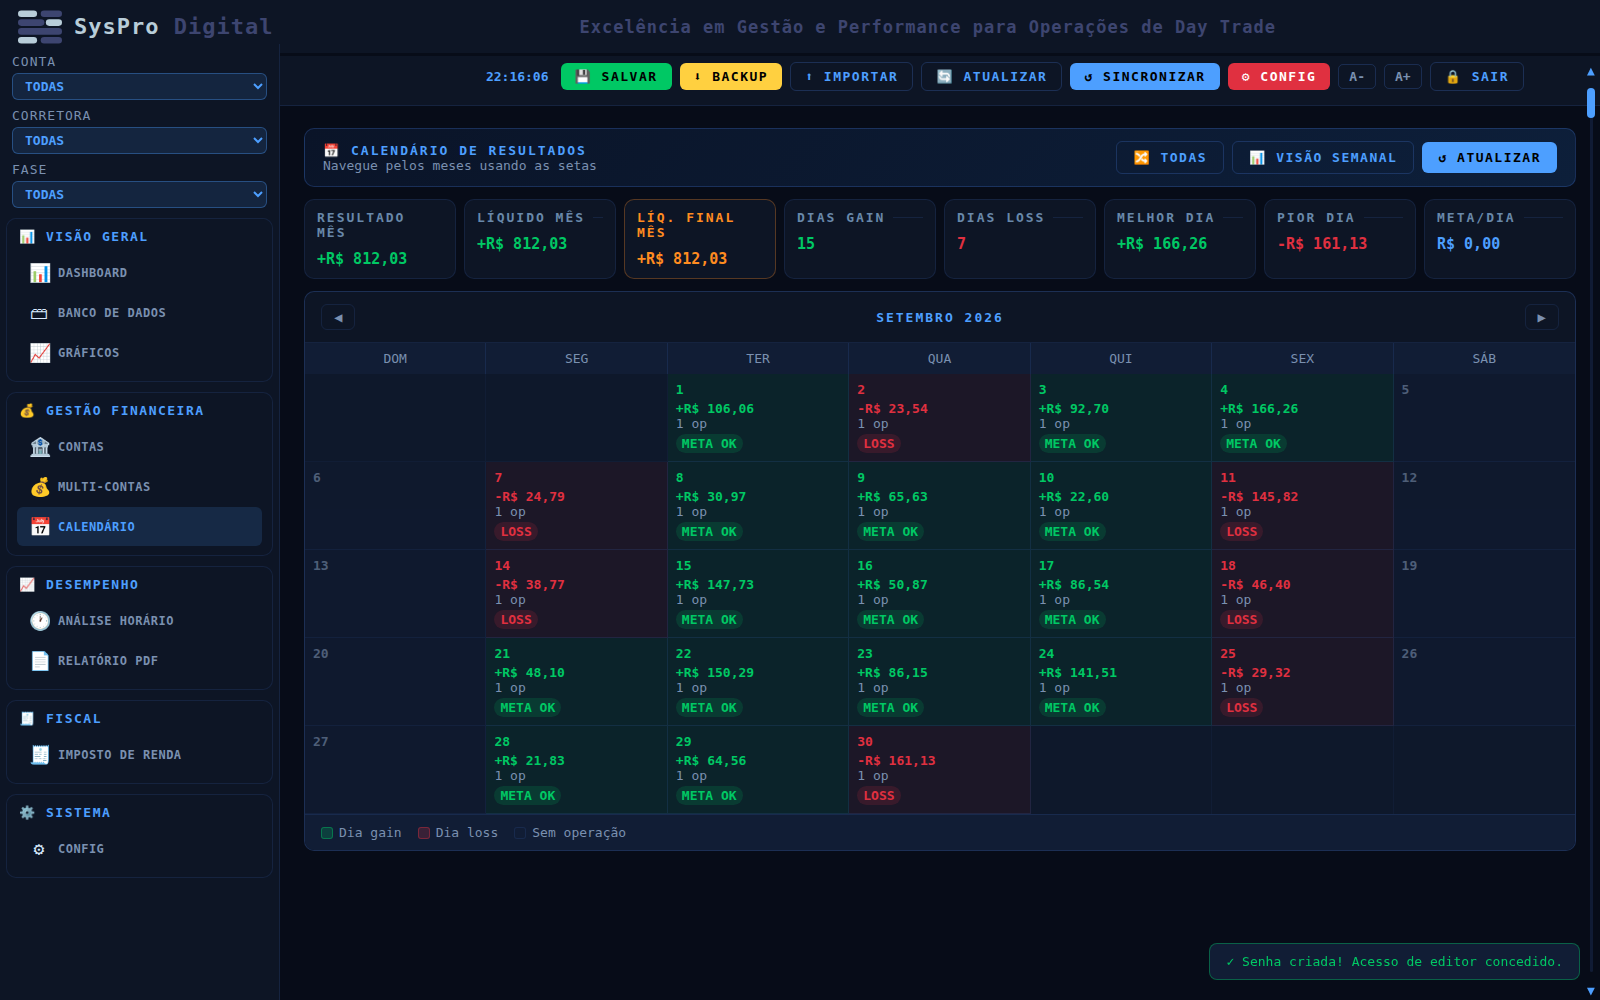Click the Dia gain legend swatch

pyautogui.click(x=327, y=833)
